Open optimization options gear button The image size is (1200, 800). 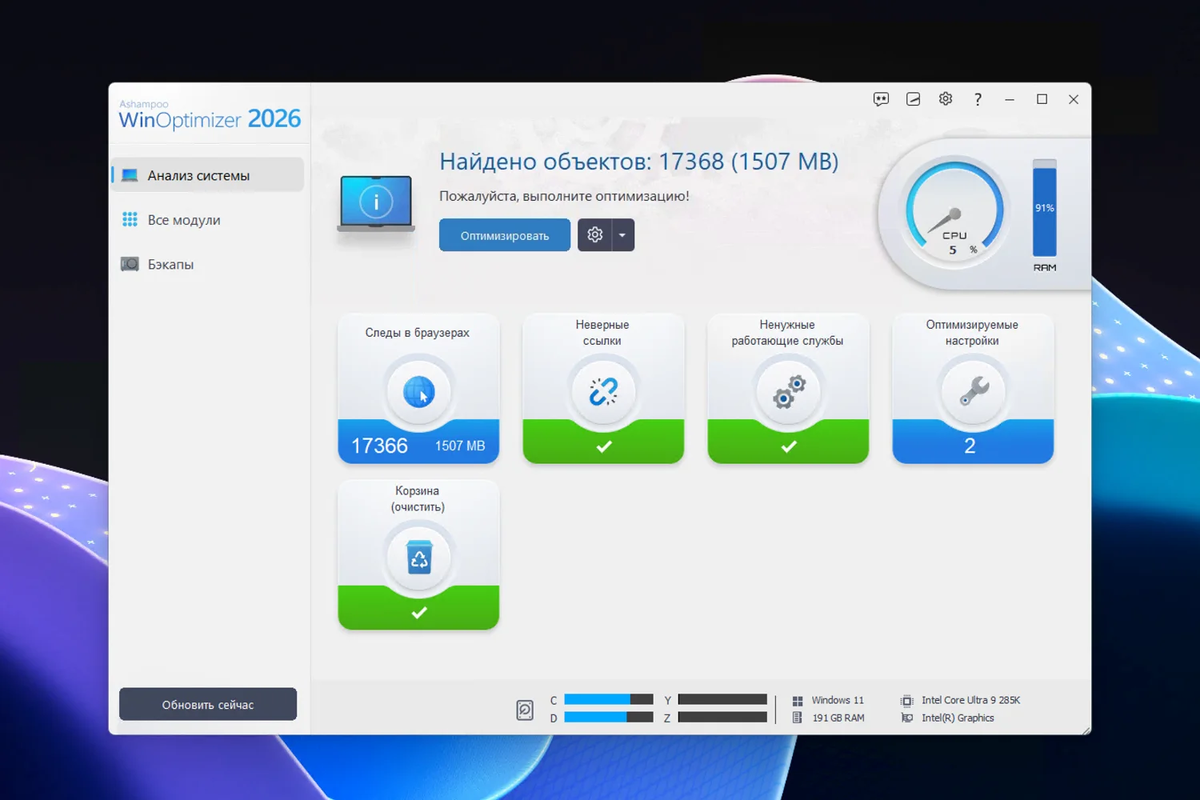(x=595, y=235)
